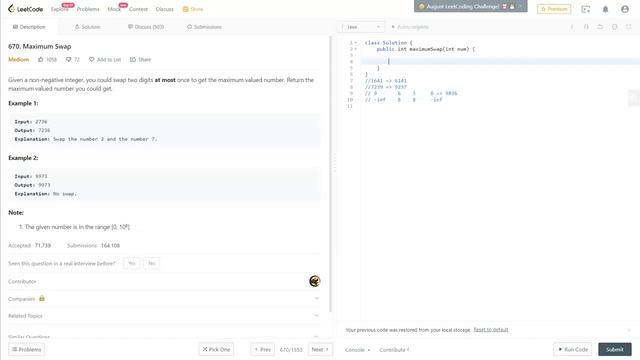Click the Medium difficulty label
Screen dimensions: 640x360
[19, 60]
